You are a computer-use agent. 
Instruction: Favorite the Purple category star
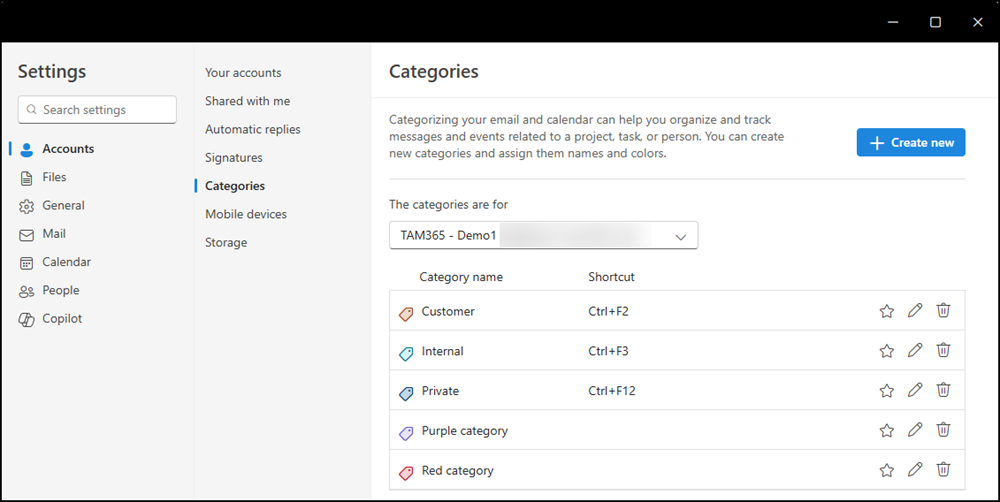[x=886, y=431]
